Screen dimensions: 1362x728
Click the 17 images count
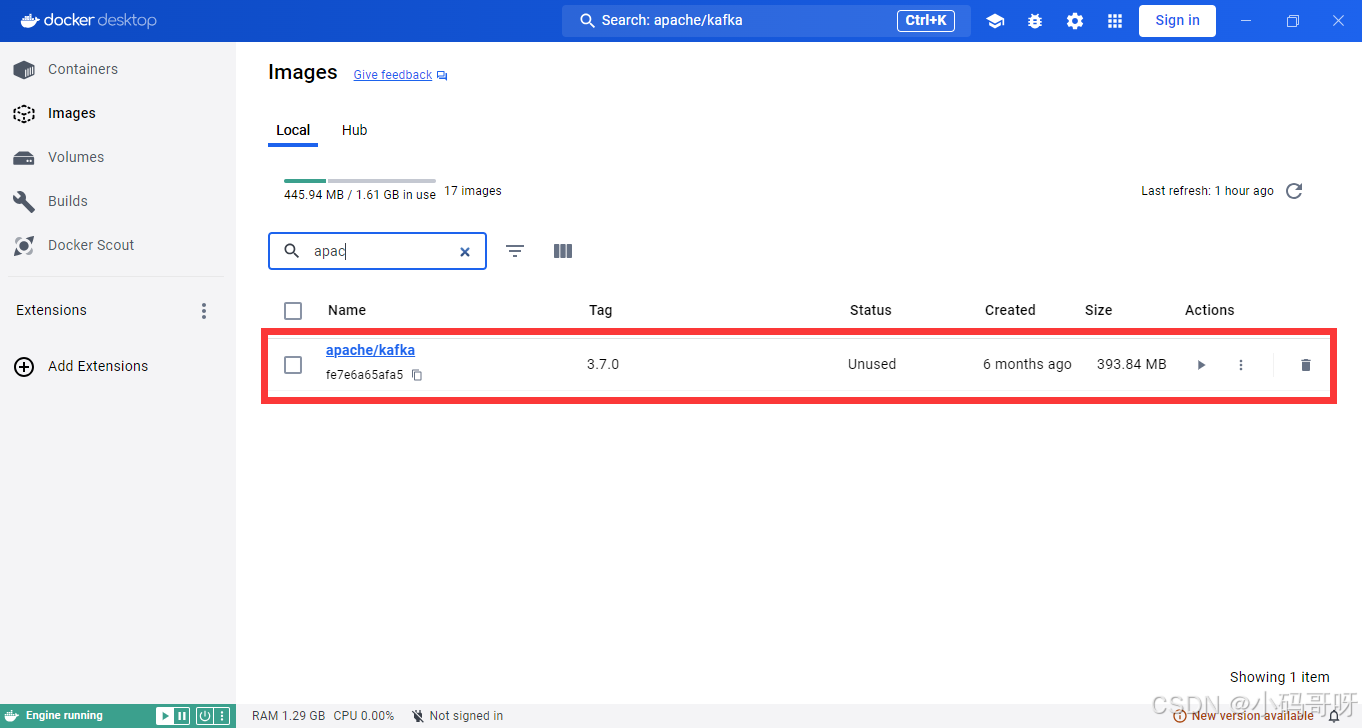(473, 191)
